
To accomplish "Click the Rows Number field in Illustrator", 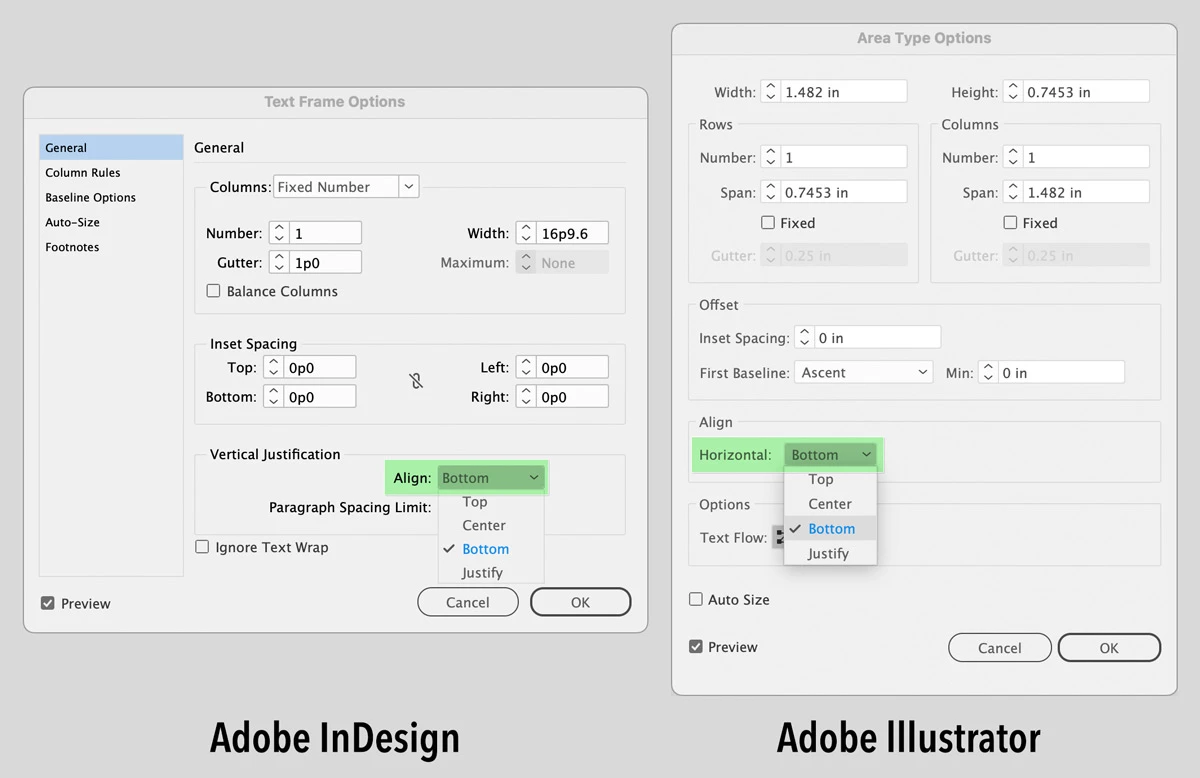I will (x=843, y=157).
